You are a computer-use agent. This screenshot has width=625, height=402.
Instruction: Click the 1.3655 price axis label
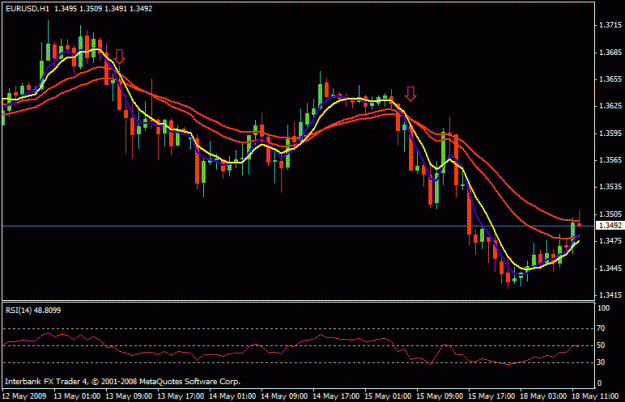coord(610,79)
